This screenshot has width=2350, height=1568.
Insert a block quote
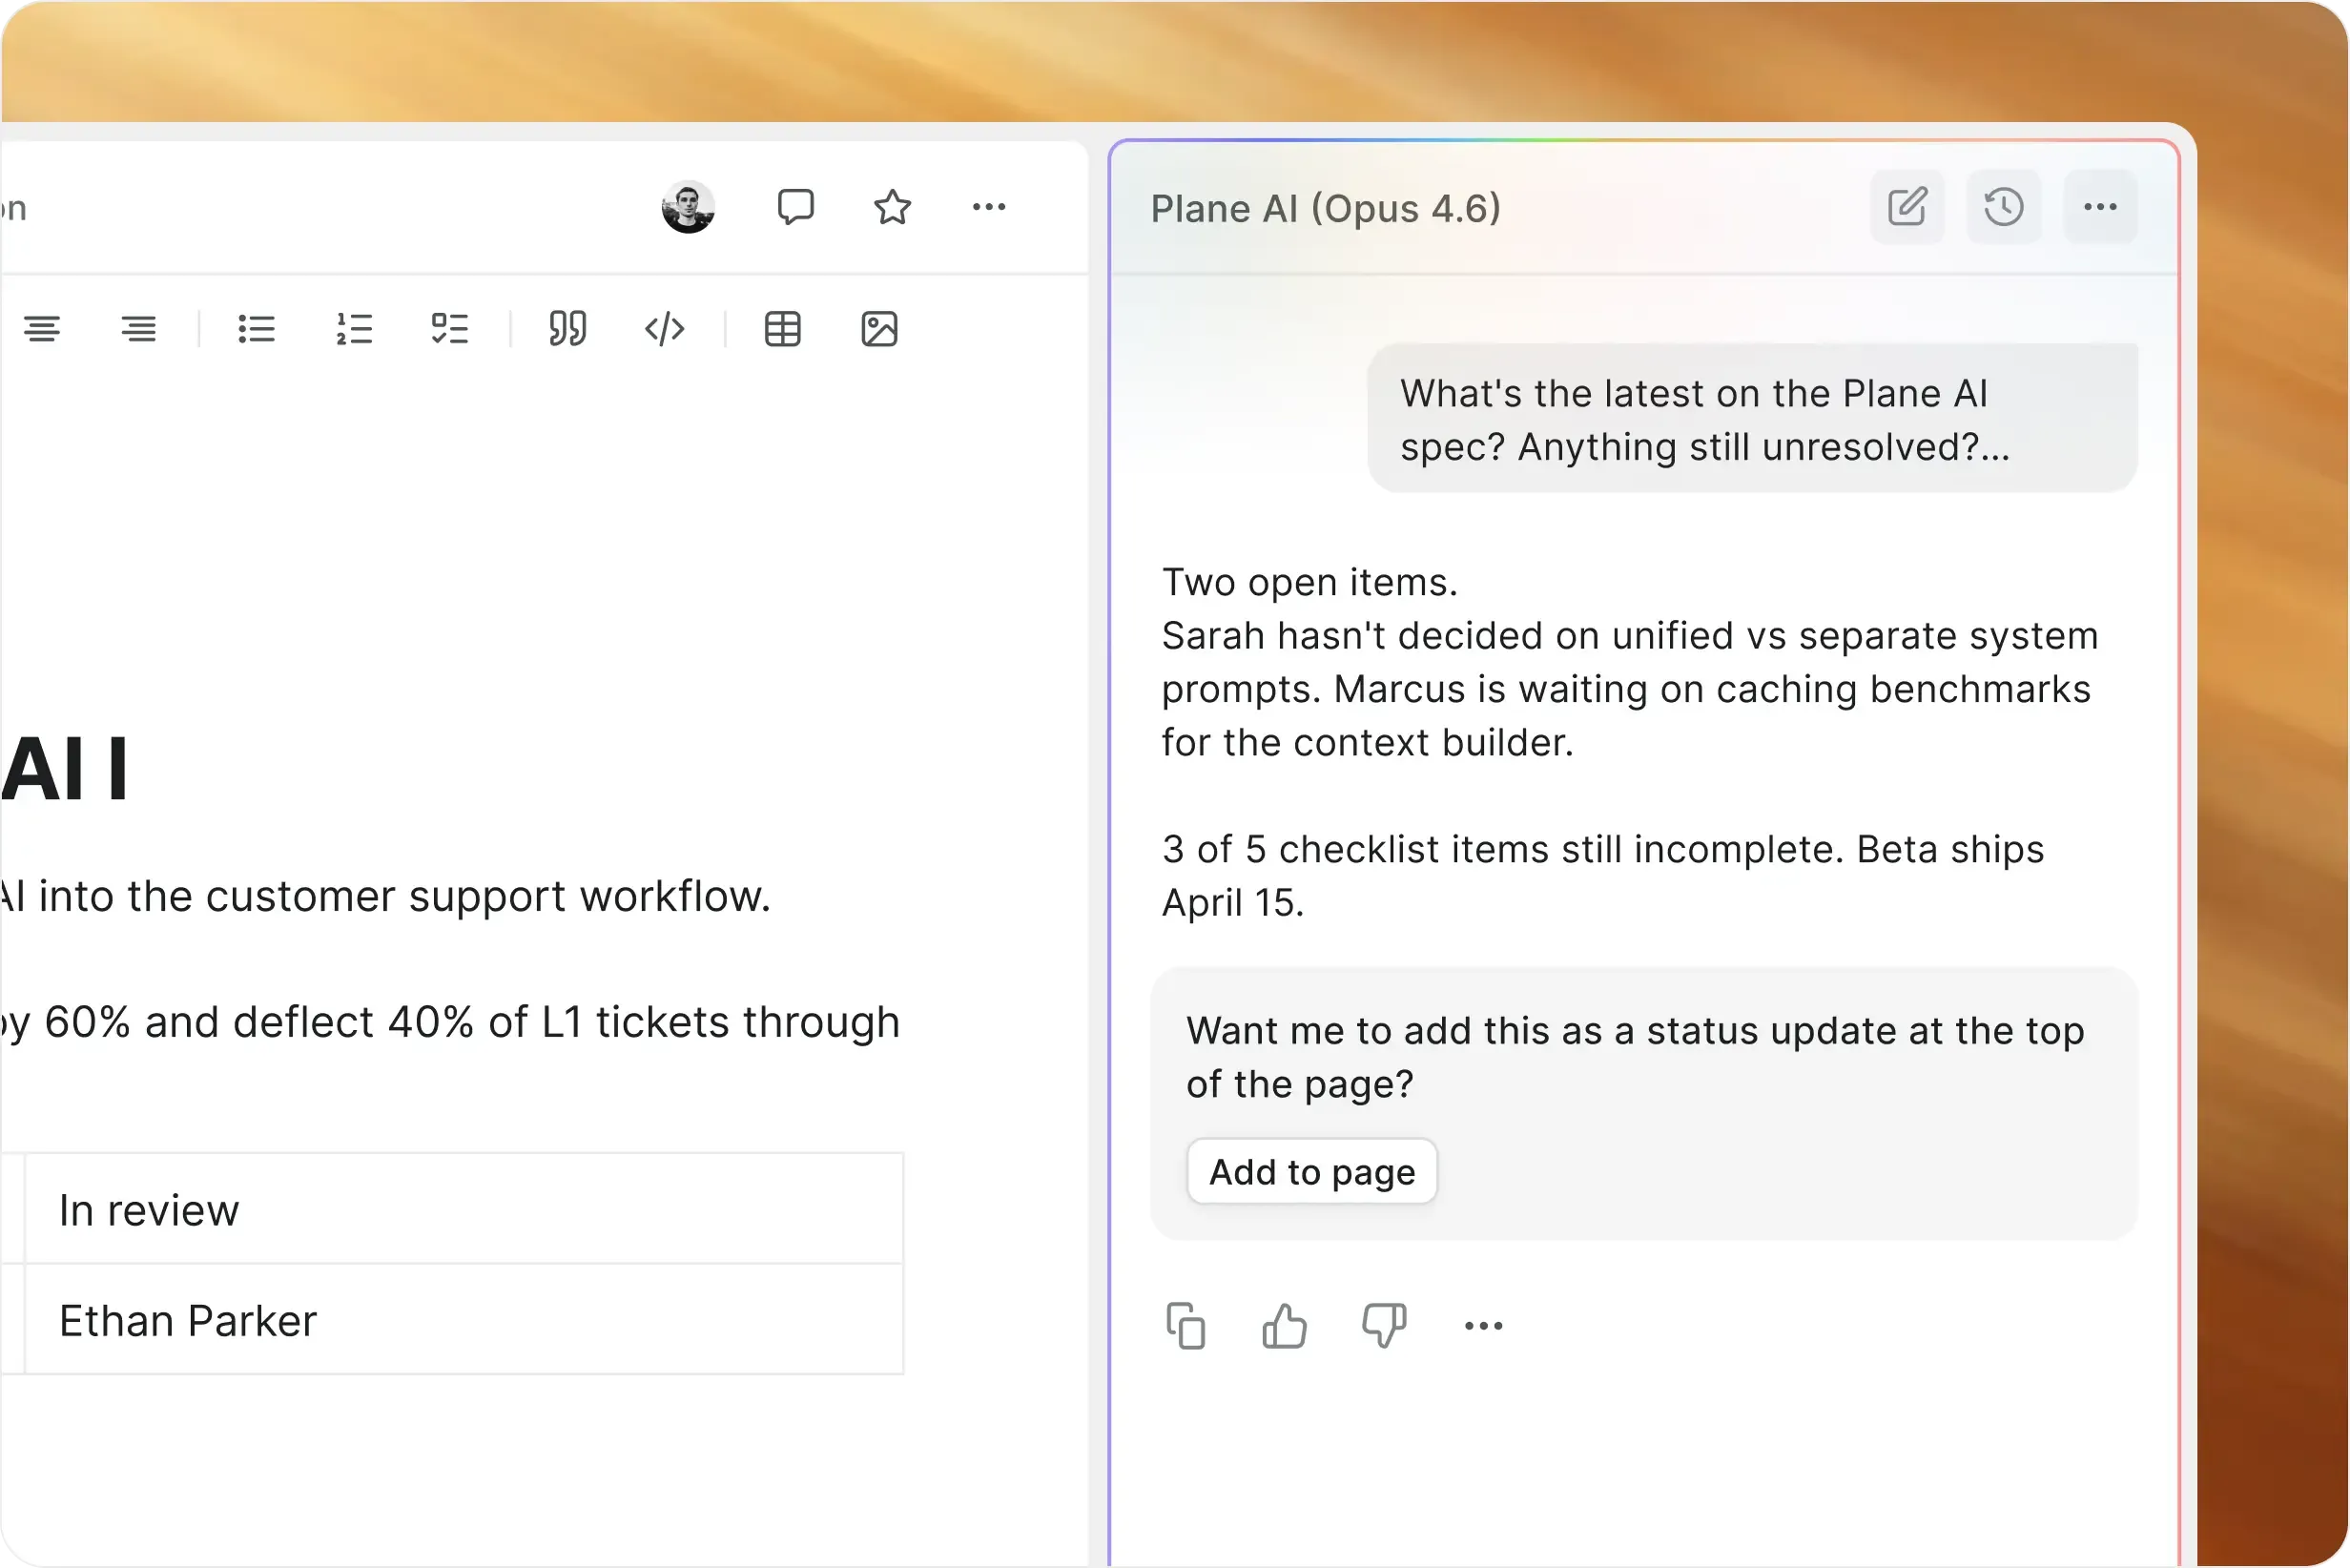click(568, 329)
